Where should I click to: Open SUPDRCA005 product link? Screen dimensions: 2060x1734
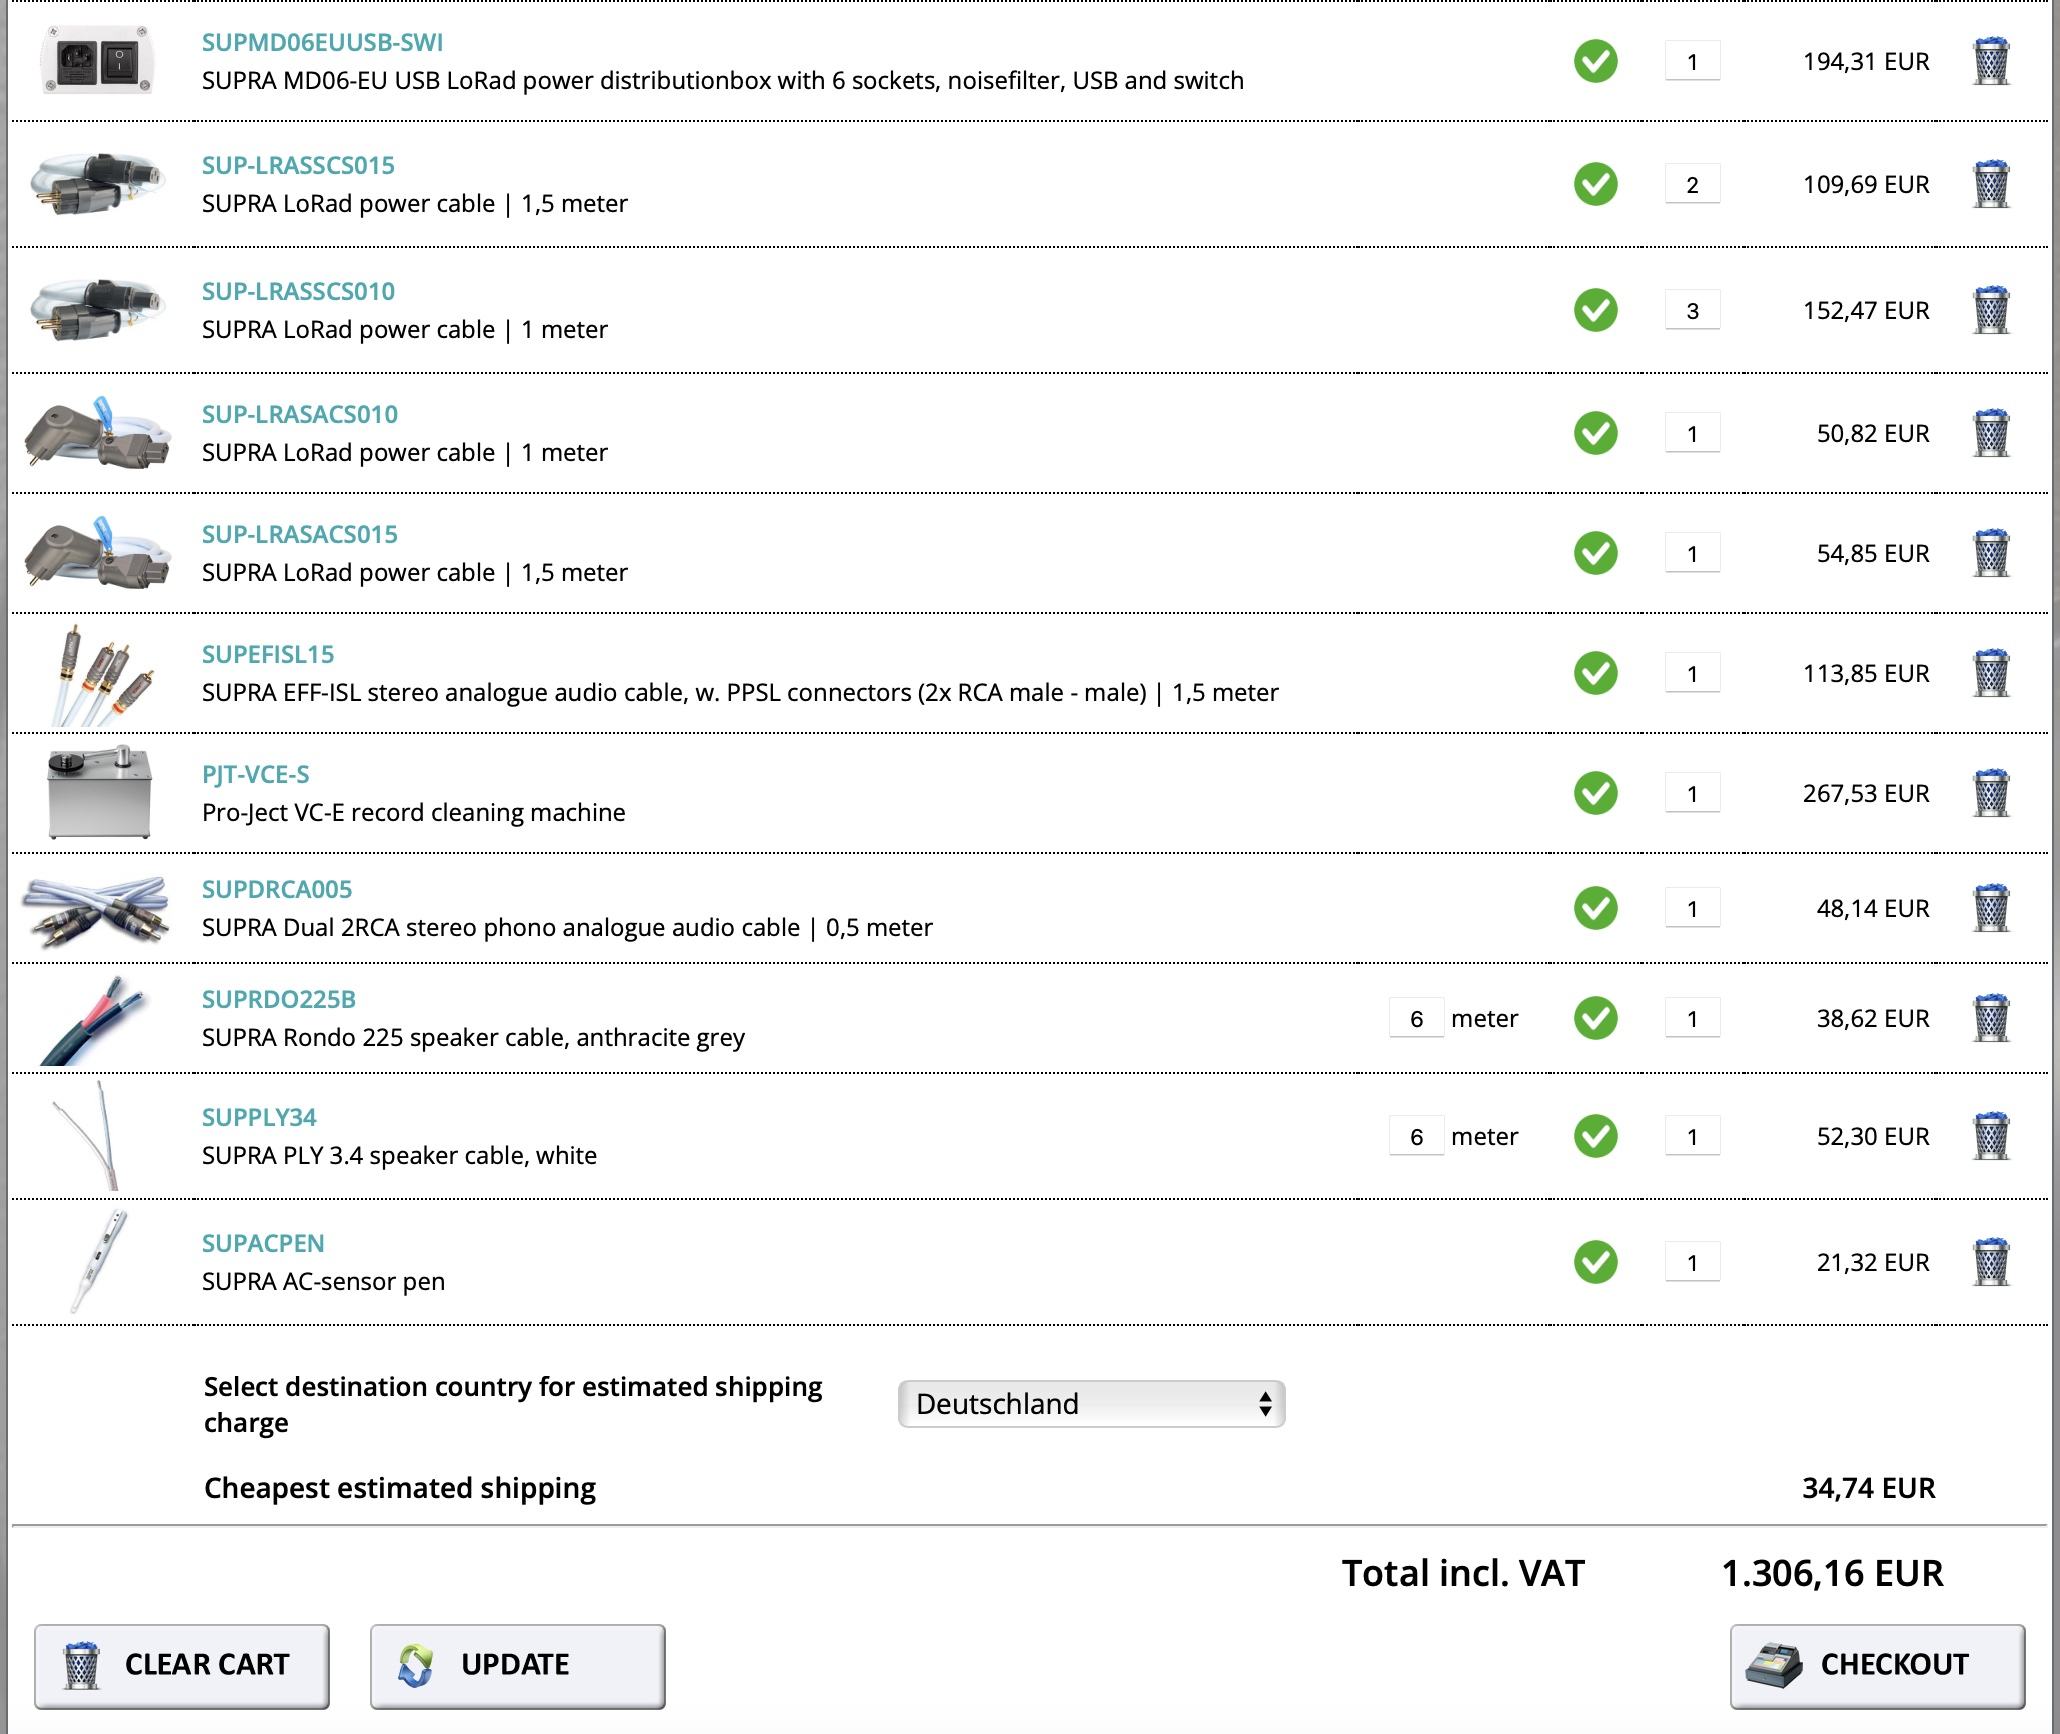point(277,889)
